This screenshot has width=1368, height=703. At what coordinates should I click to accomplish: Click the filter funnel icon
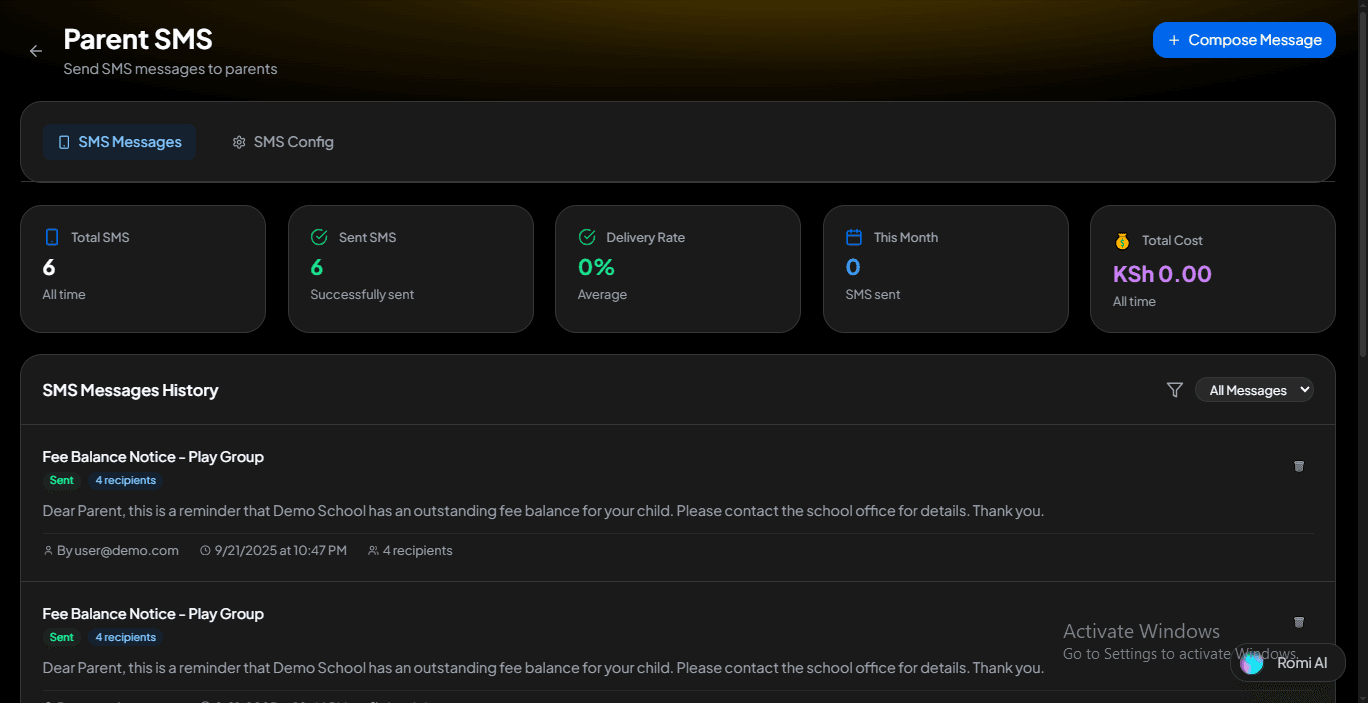tap(1175, 390)
